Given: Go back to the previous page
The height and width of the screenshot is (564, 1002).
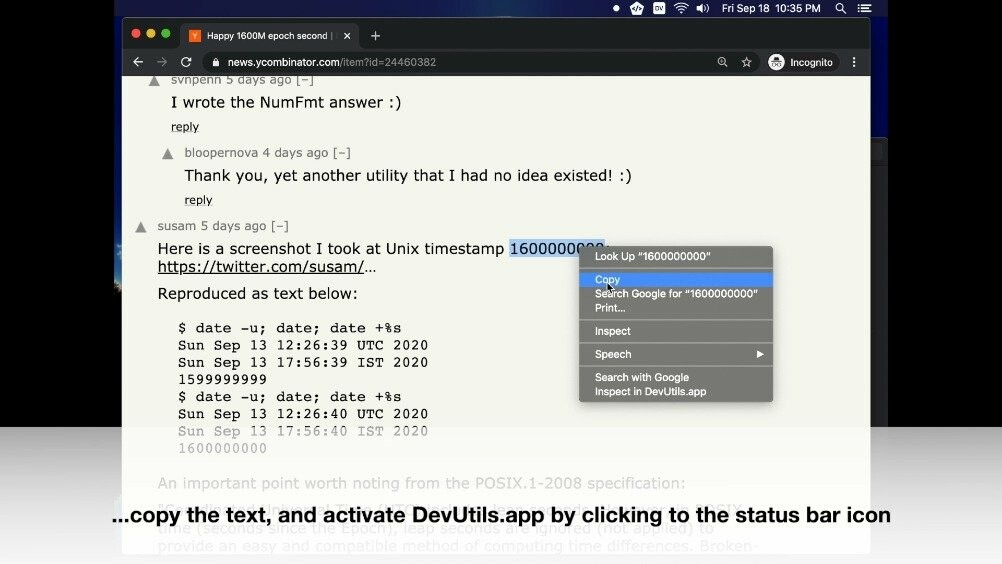Looking at the screenshot, I should coord(138,62).
